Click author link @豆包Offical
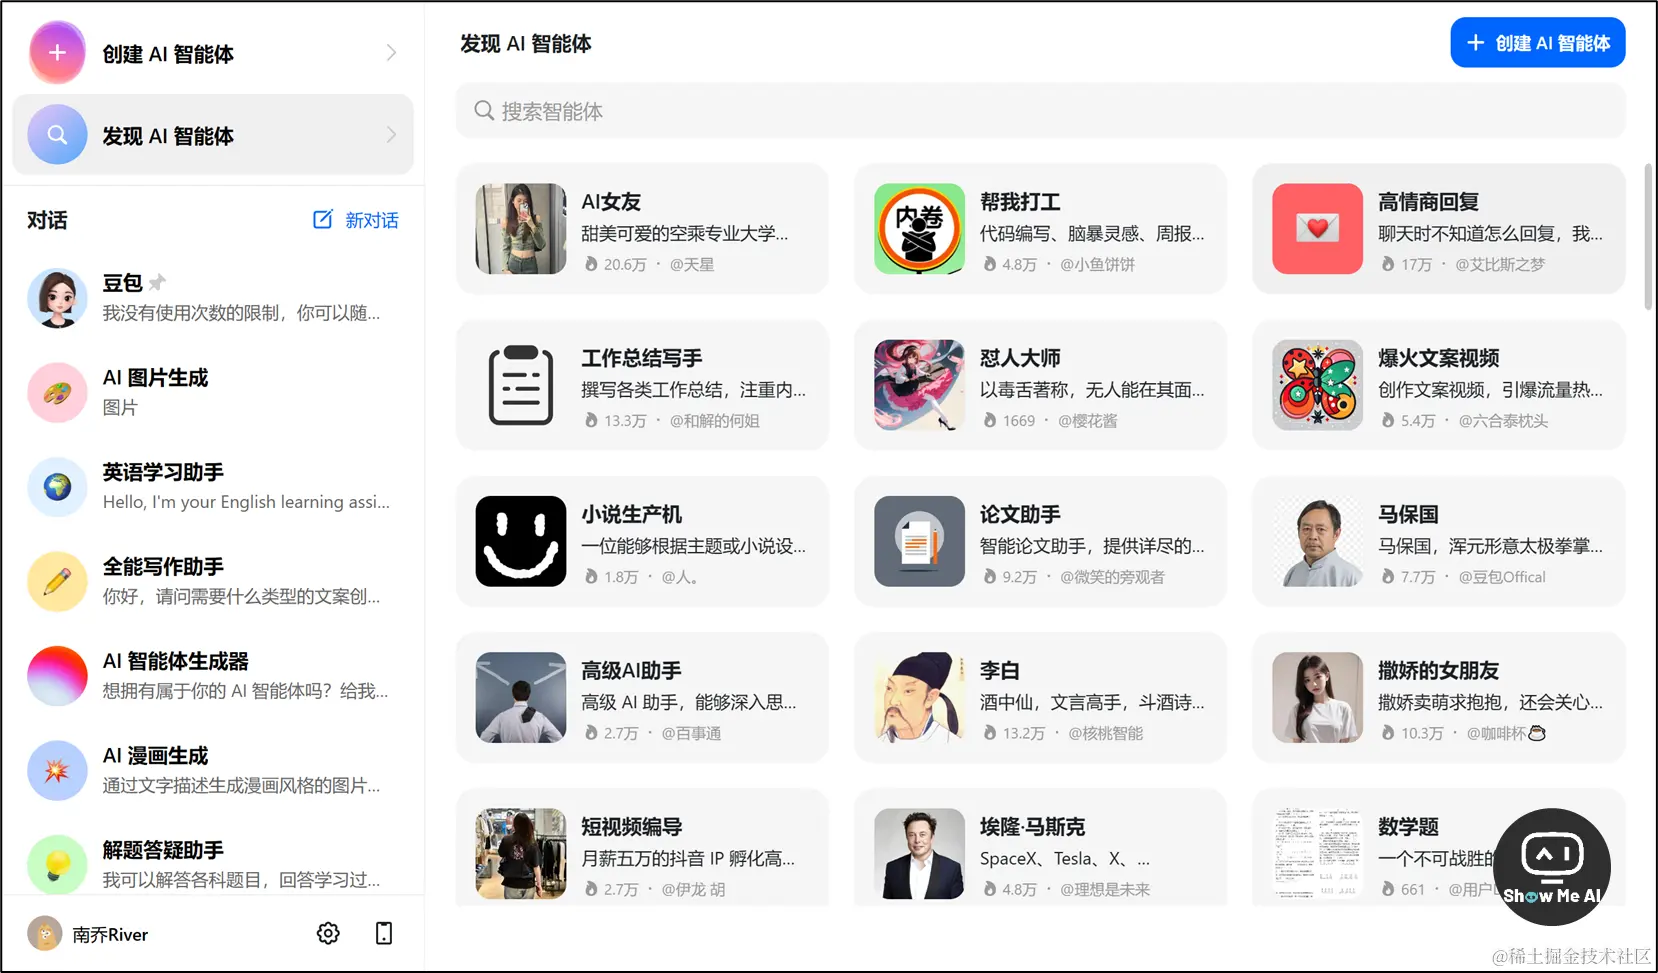The image size is (1658, 973). coord(1501,577)
